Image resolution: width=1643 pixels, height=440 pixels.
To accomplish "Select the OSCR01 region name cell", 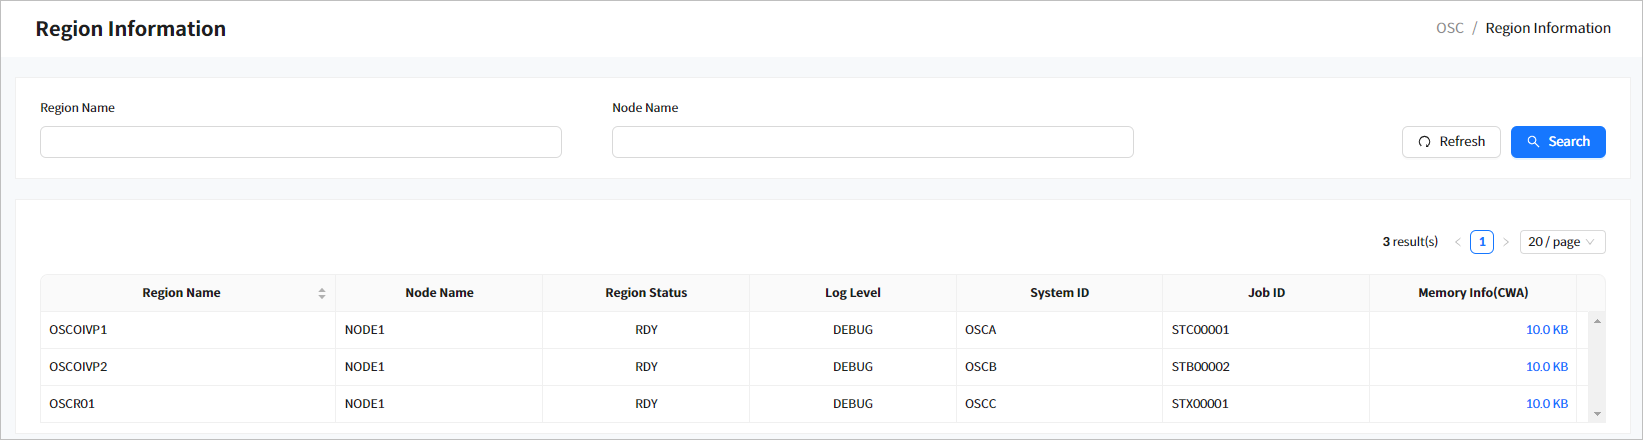I will pyautogui.click(x=72, y=404).
